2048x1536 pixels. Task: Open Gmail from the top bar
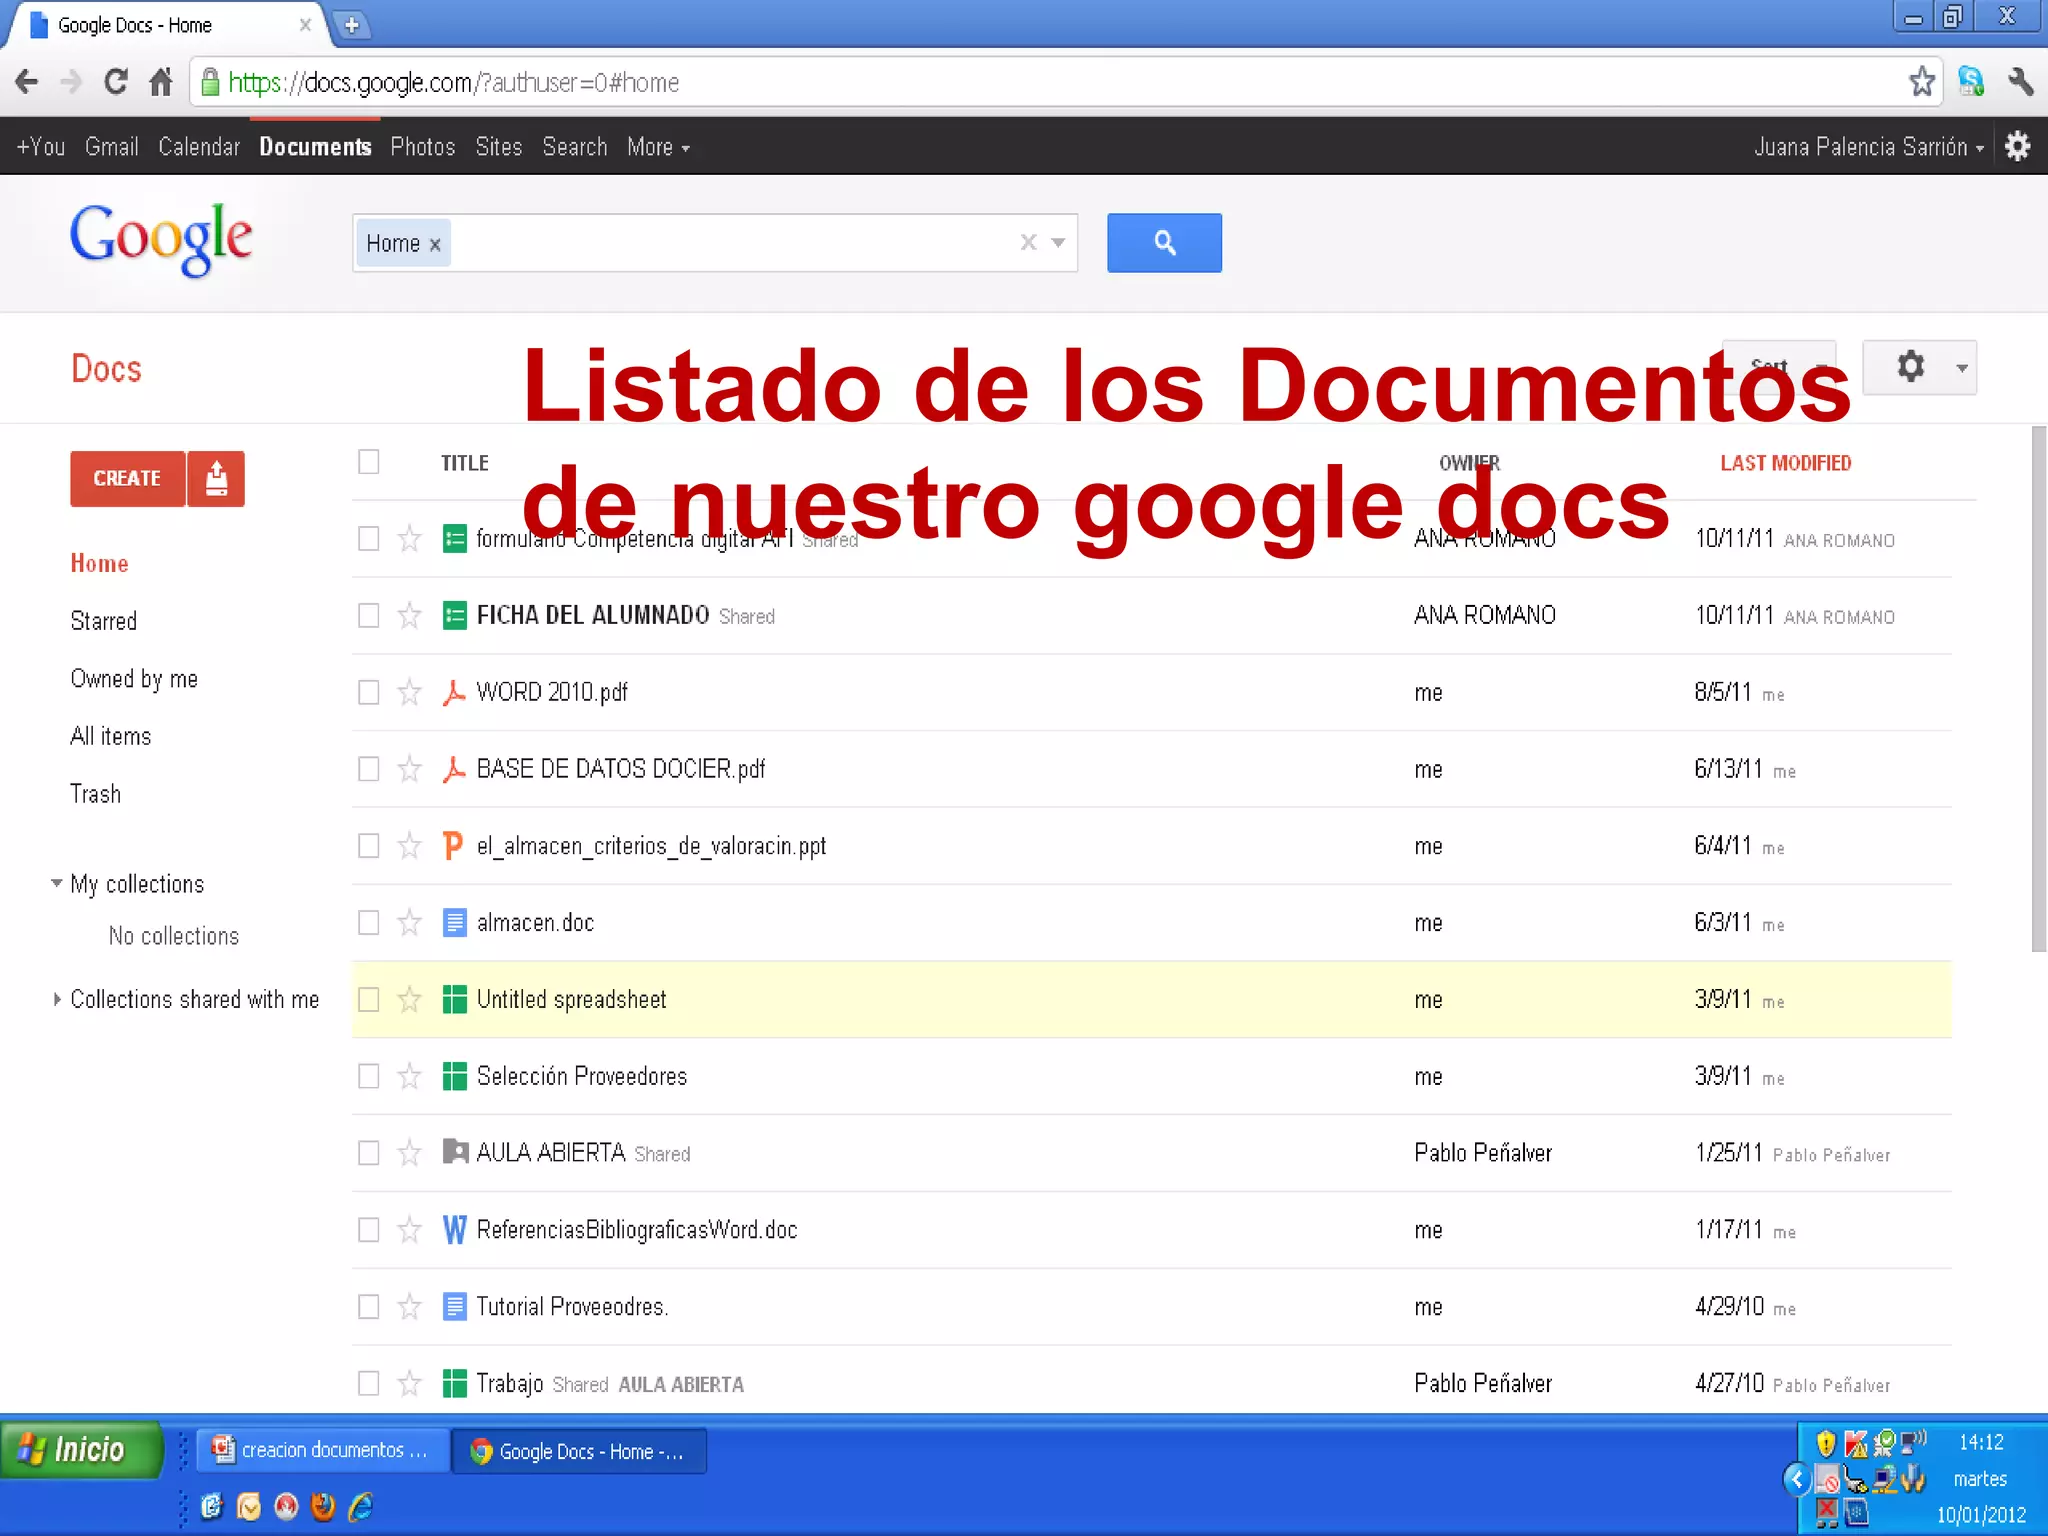(x=111, y=147)
